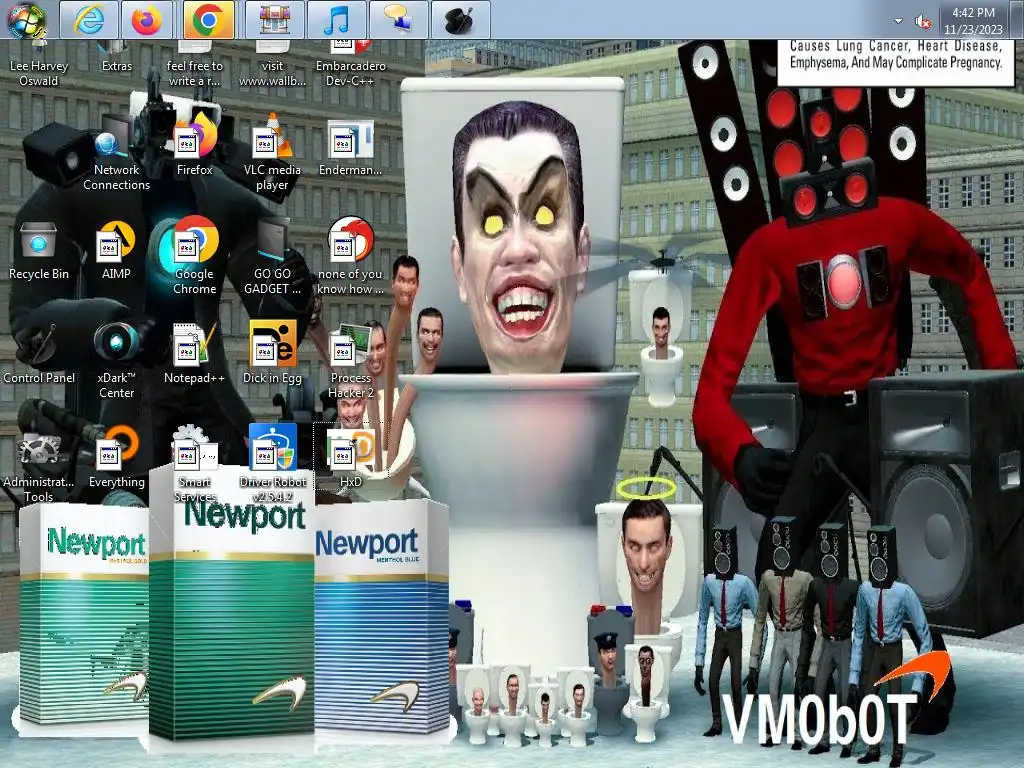Image resolution: width=1024 pixels, height=768 pixels.
Task: Open the chat bubbles taskbar icon
Action: coord(398,20)
